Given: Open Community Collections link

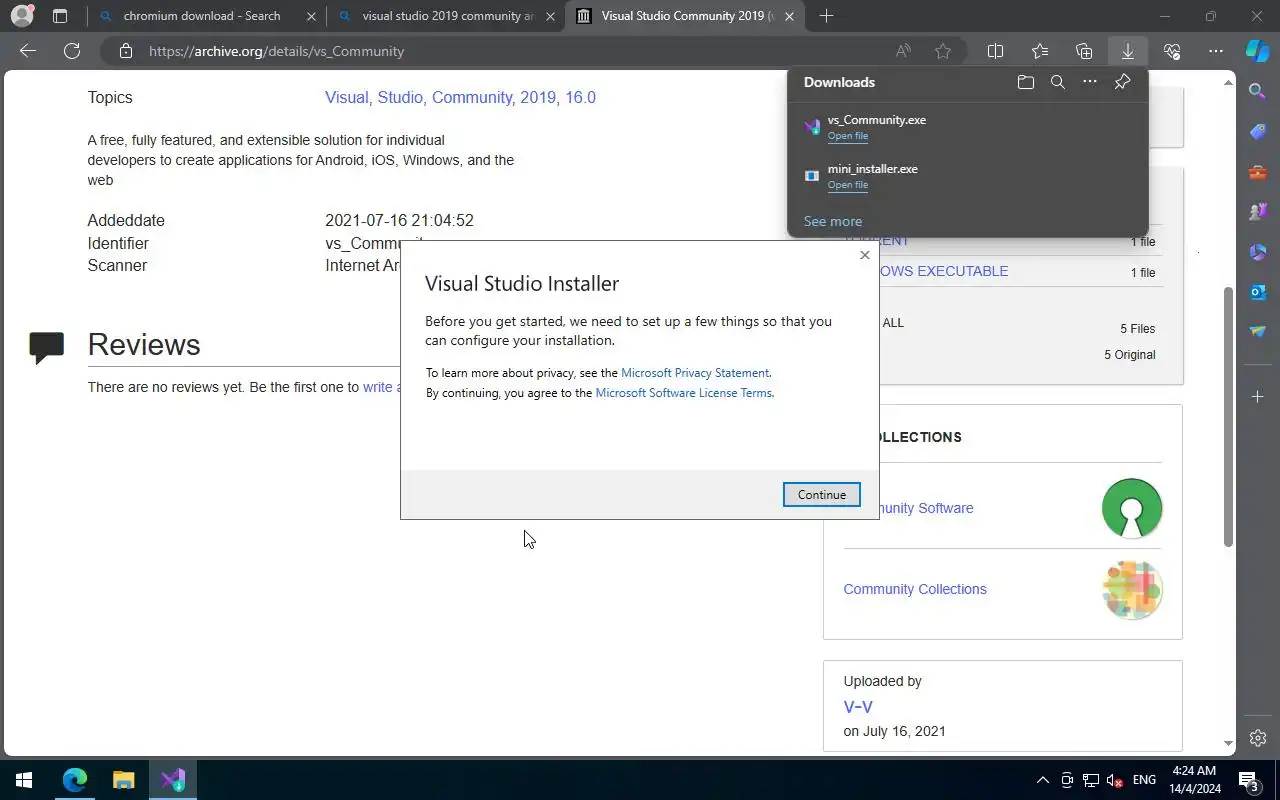Looking at the screenshot, I should pos(915,589).
